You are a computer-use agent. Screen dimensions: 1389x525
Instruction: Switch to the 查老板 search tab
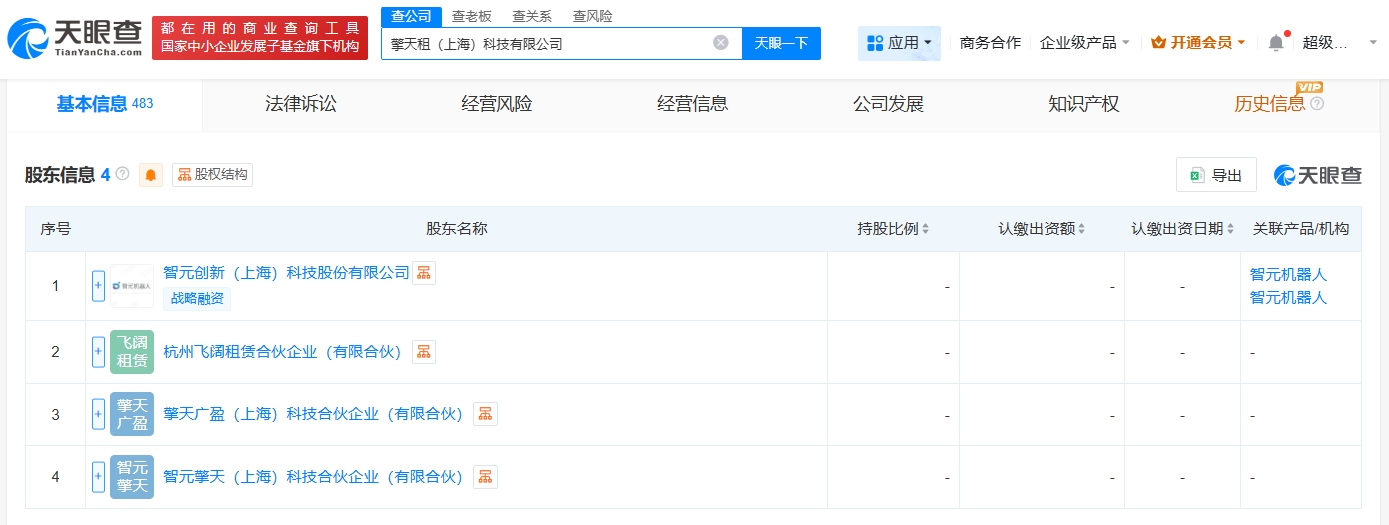point(471,16)
